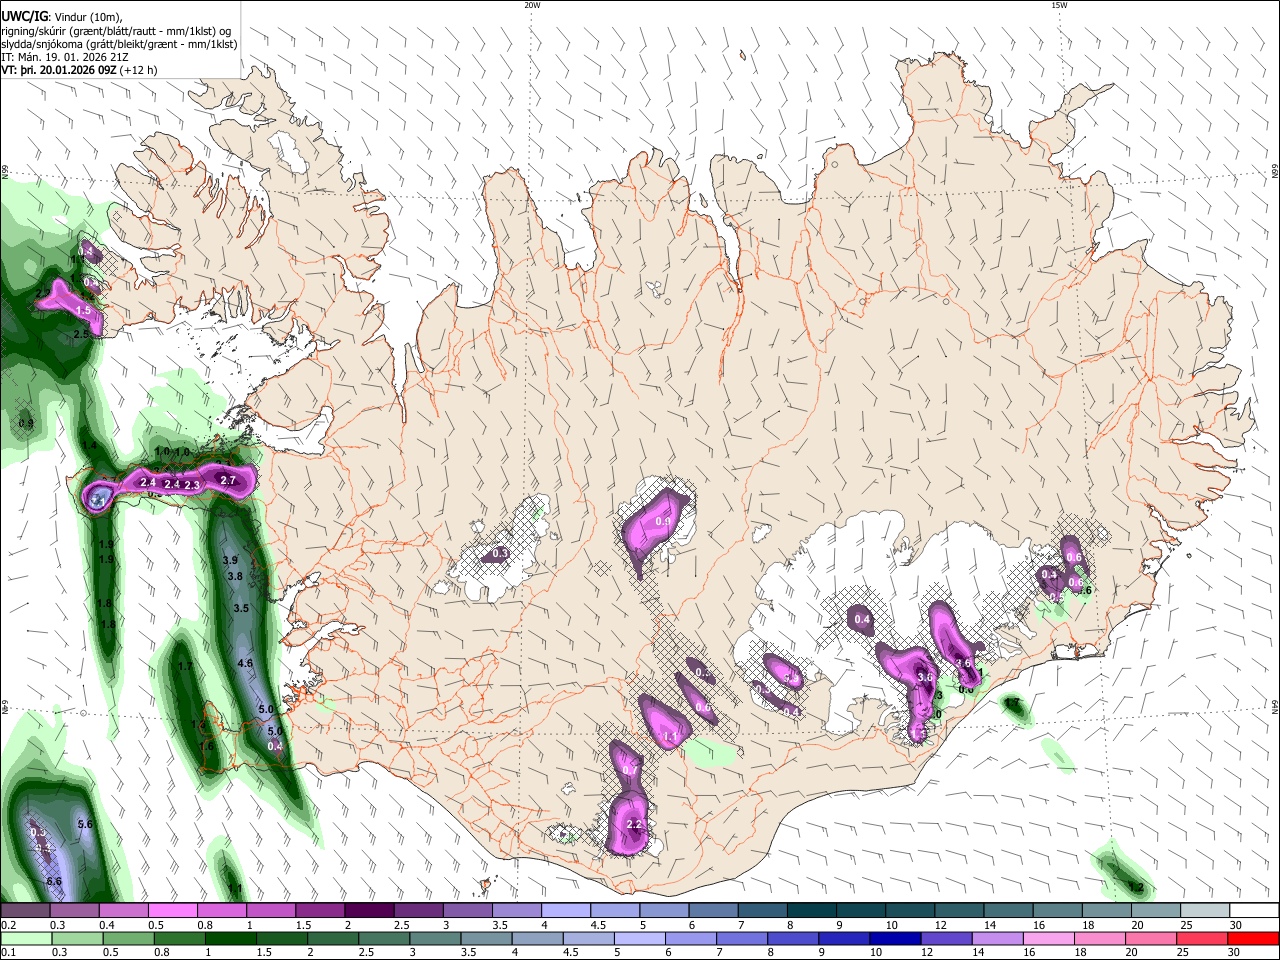This screenshot has height=960, width=1280.
Task: Click the 2.3 snow value on the map
Action: pyautogui.click(x=193, y=485)
